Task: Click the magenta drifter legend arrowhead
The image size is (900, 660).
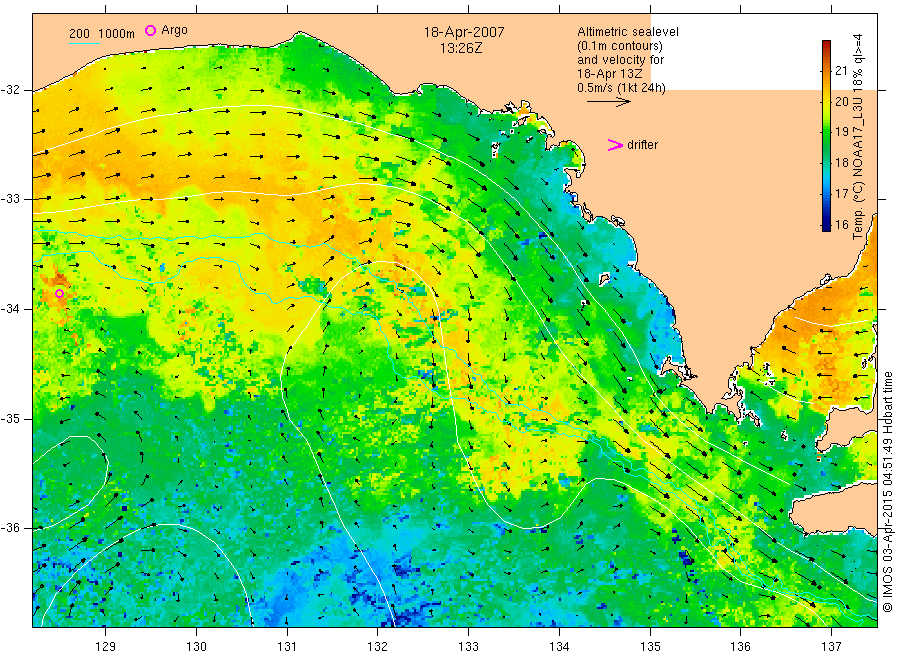Action: click(615, 145)
